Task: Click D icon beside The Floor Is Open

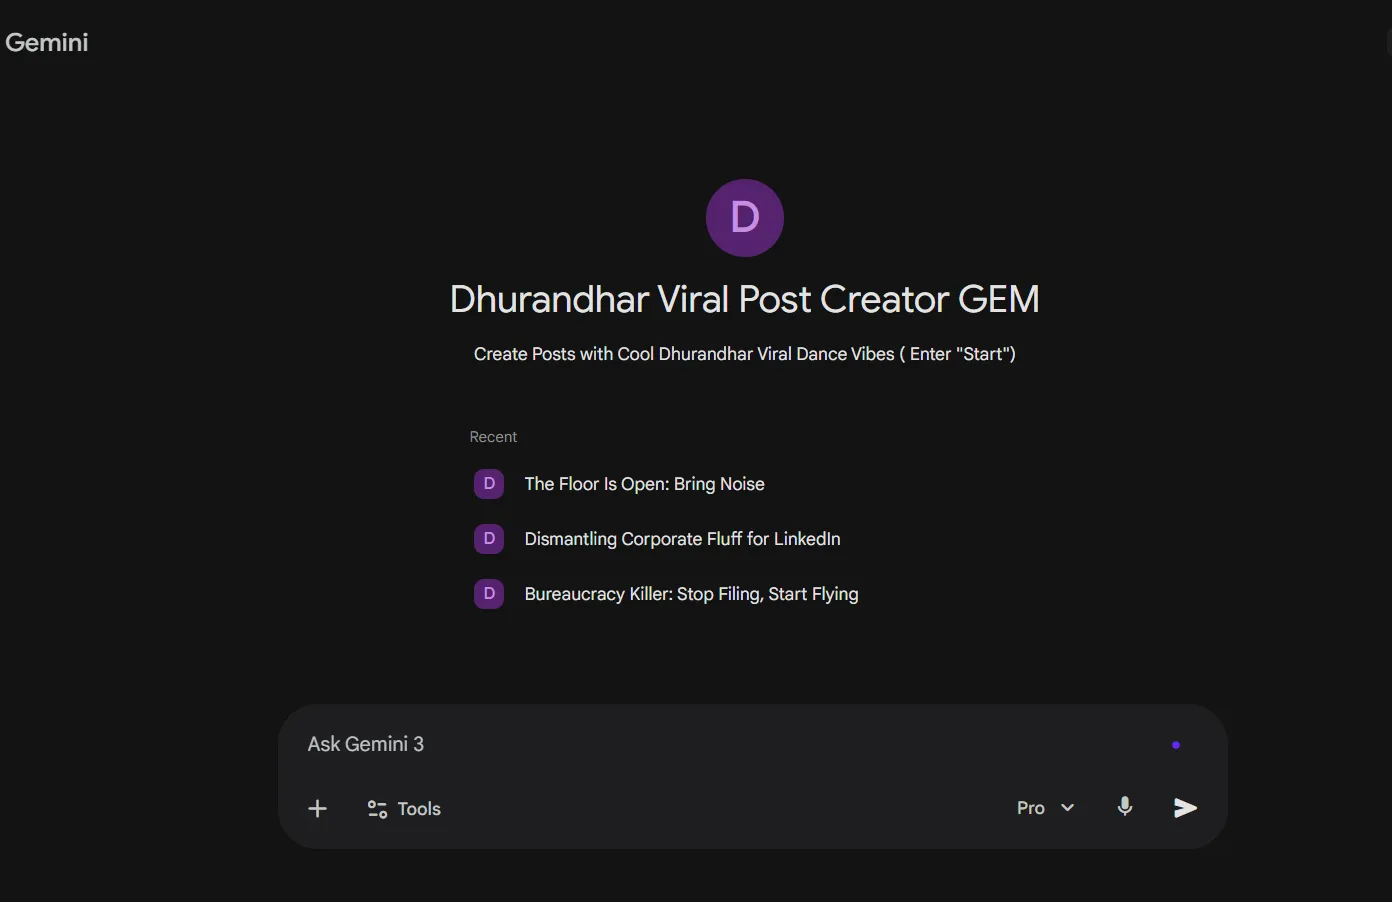Action: [488, 484]
